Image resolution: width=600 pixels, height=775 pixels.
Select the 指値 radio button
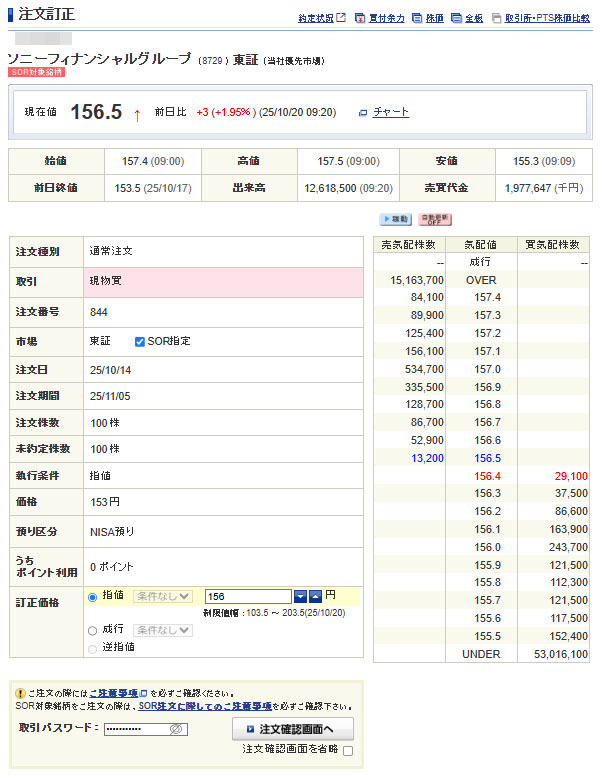tap(93, 597)
